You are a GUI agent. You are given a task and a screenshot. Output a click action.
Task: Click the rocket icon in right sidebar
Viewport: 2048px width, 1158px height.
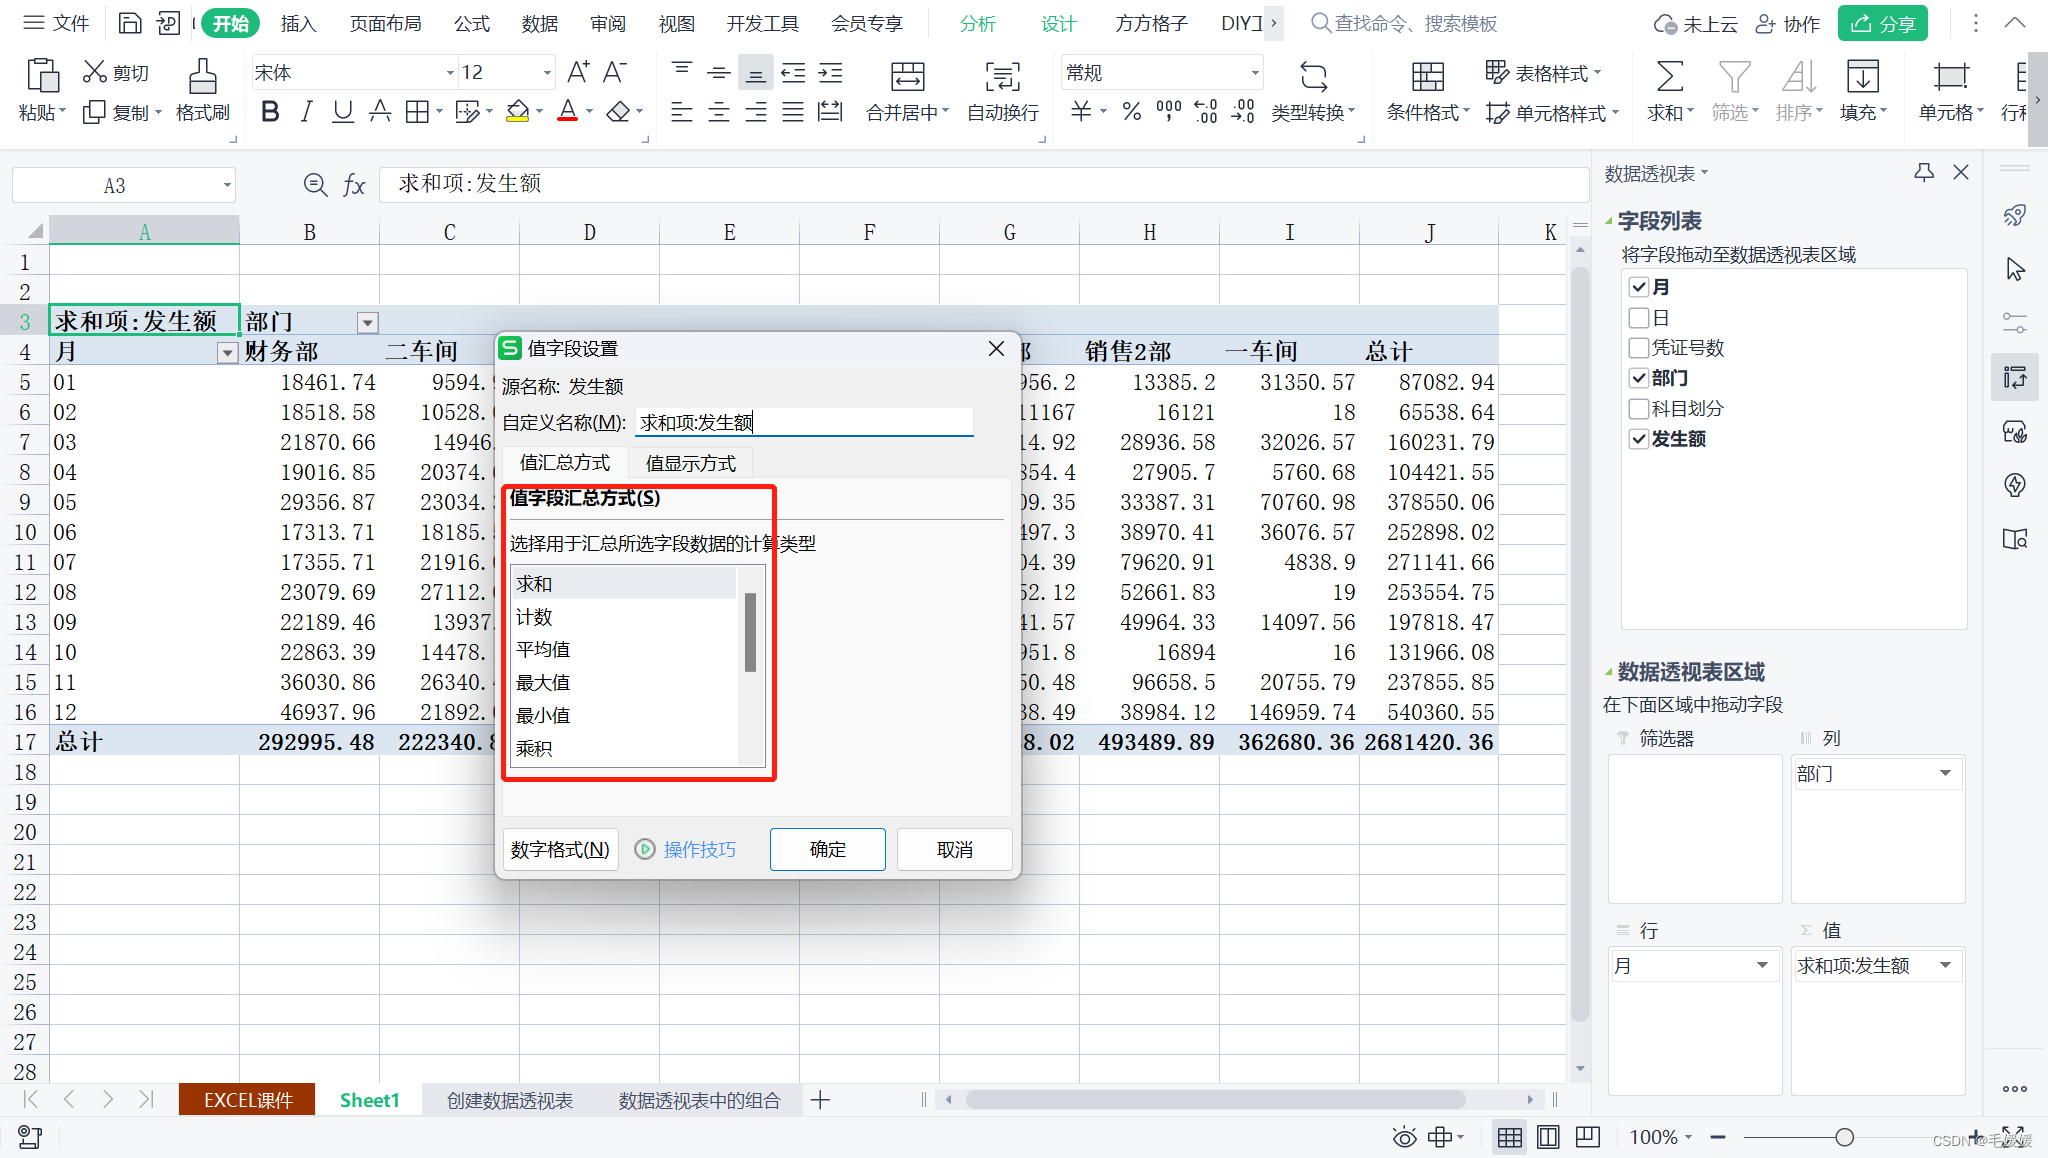2015,215
